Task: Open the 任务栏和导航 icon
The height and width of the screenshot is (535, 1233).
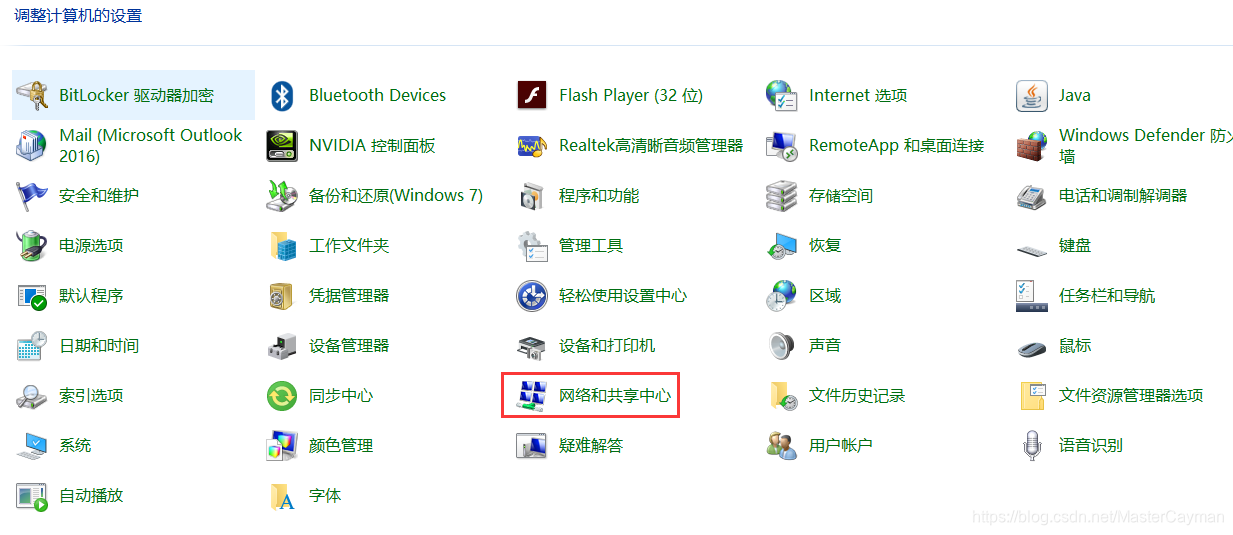Action: coord(1032,296)
